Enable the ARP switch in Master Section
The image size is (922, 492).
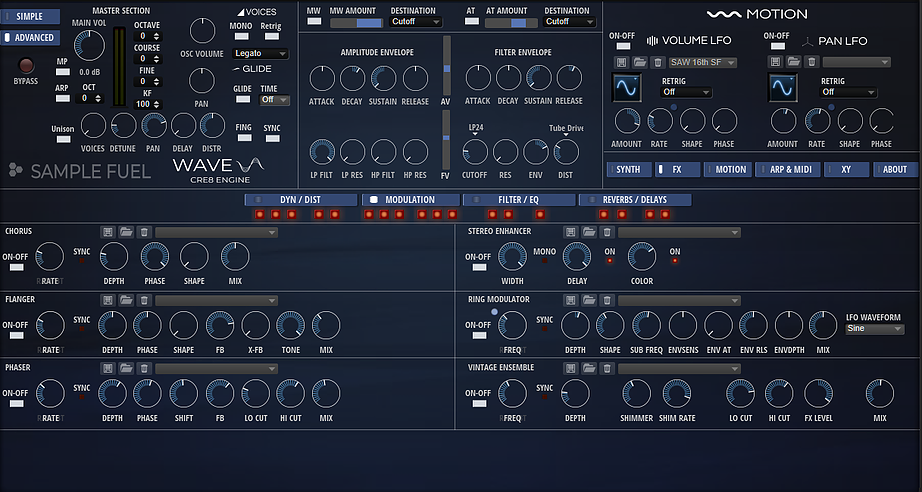(63, 98)
